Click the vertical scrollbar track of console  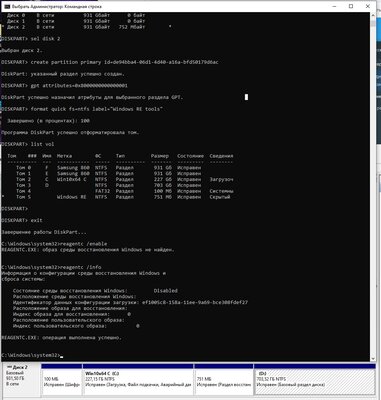click(x=373, y=187)
